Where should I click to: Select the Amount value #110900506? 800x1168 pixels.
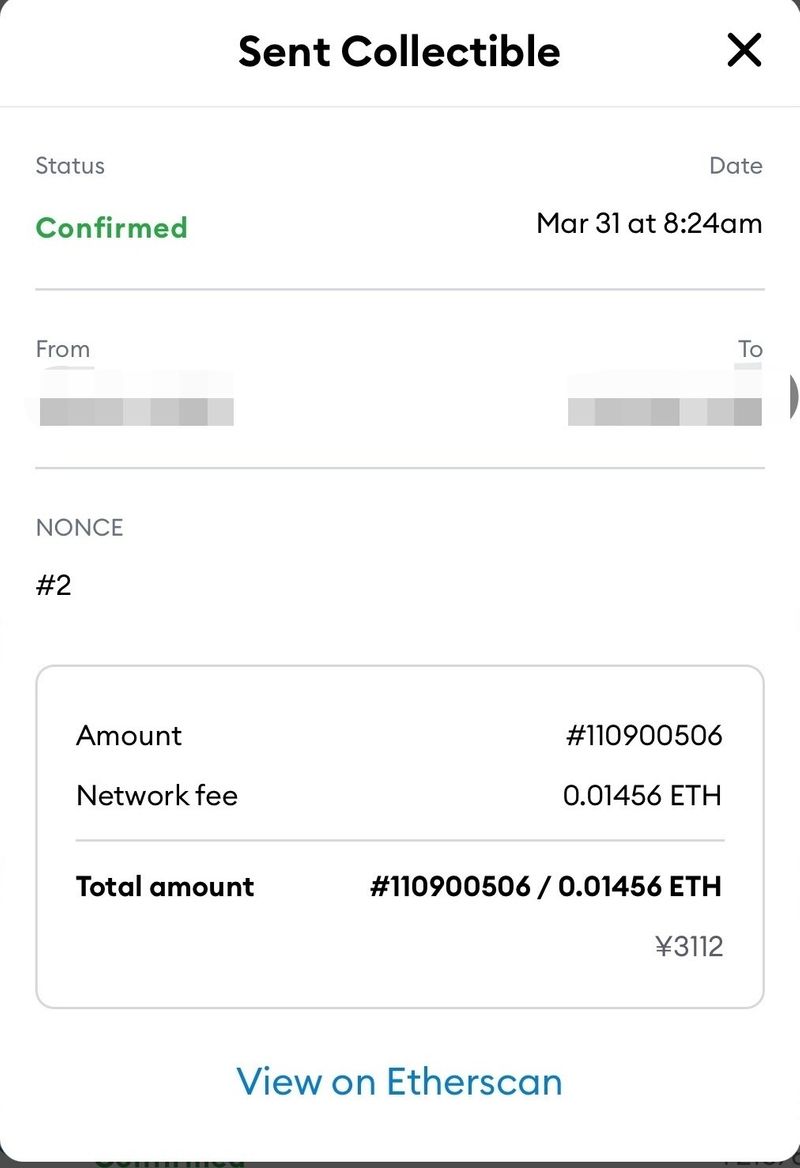[644, 736]
